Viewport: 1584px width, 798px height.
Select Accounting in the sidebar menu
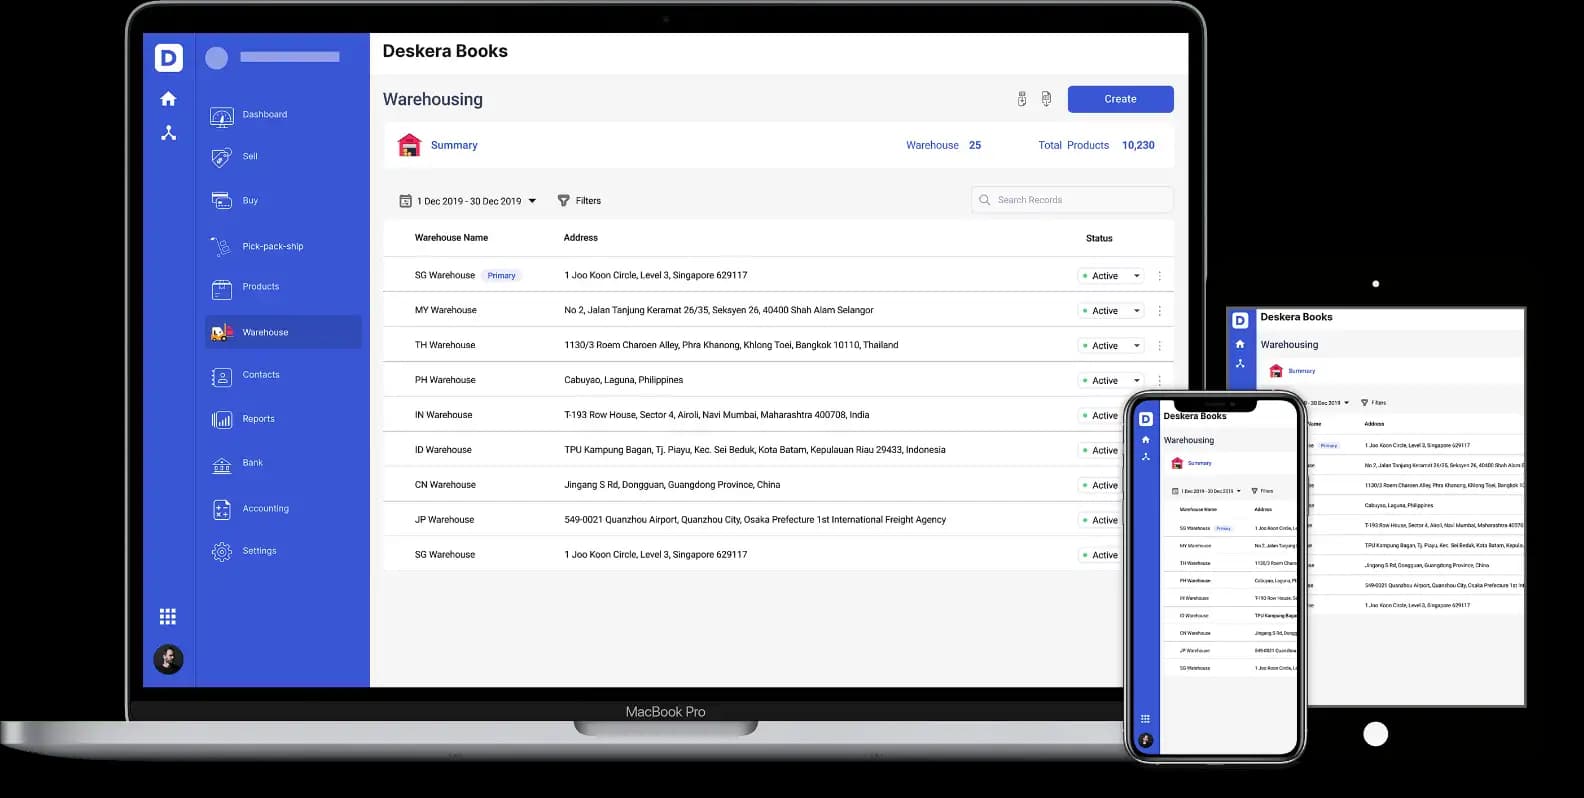tap(265, 509)
